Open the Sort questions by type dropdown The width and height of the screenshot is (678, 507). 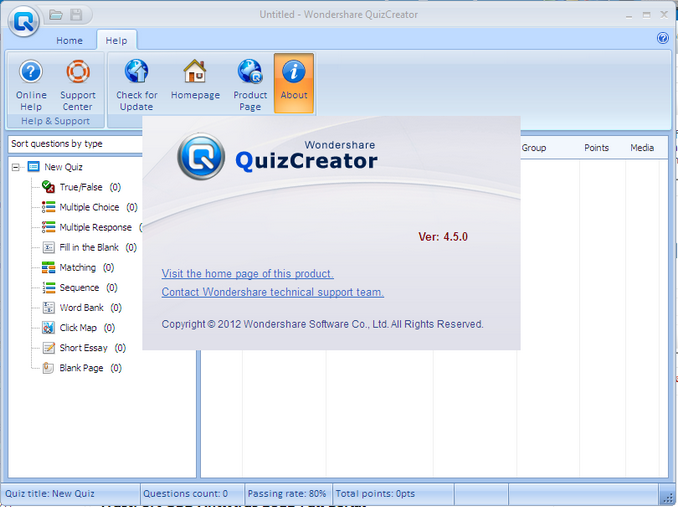[x=75, y=144]
